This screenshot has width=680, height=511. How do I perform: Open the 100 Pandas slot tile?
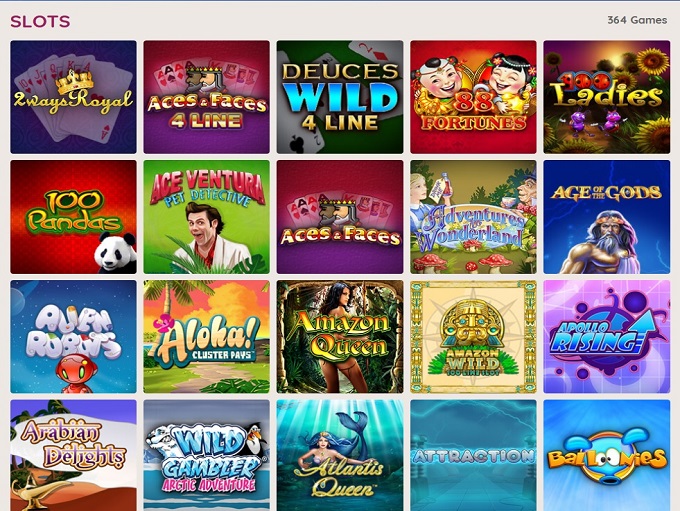pos(73,217)
